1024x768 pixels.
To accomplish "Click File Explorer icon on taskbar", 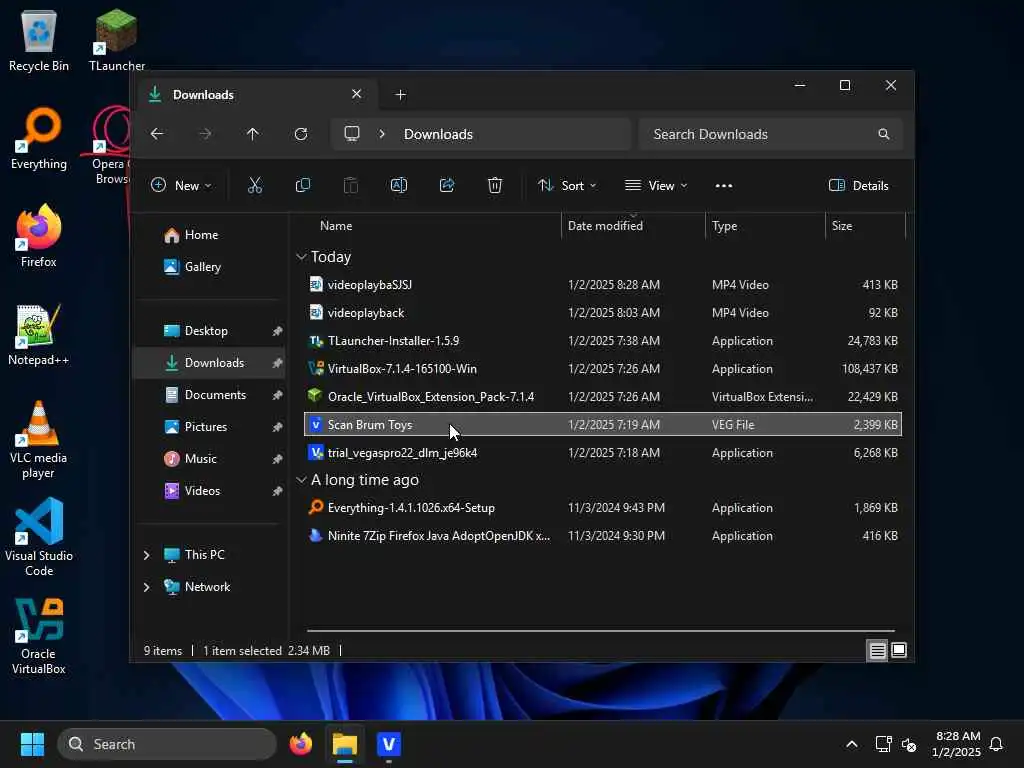I will [x=345, y=744].
